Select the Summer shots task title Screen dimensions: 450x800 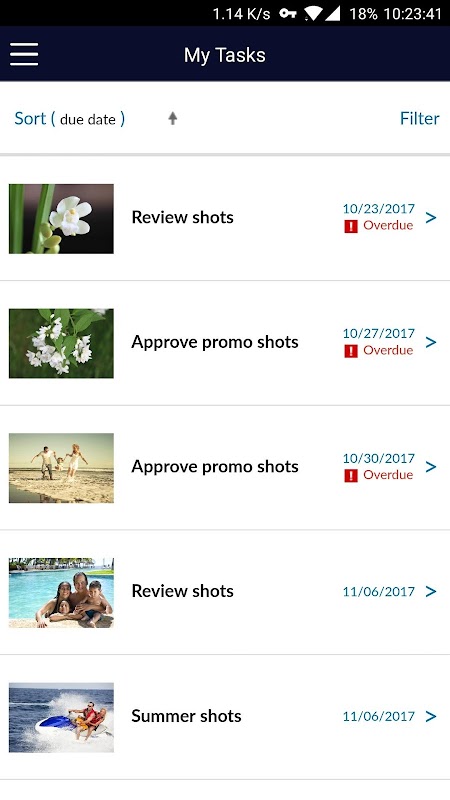[186, 716]
